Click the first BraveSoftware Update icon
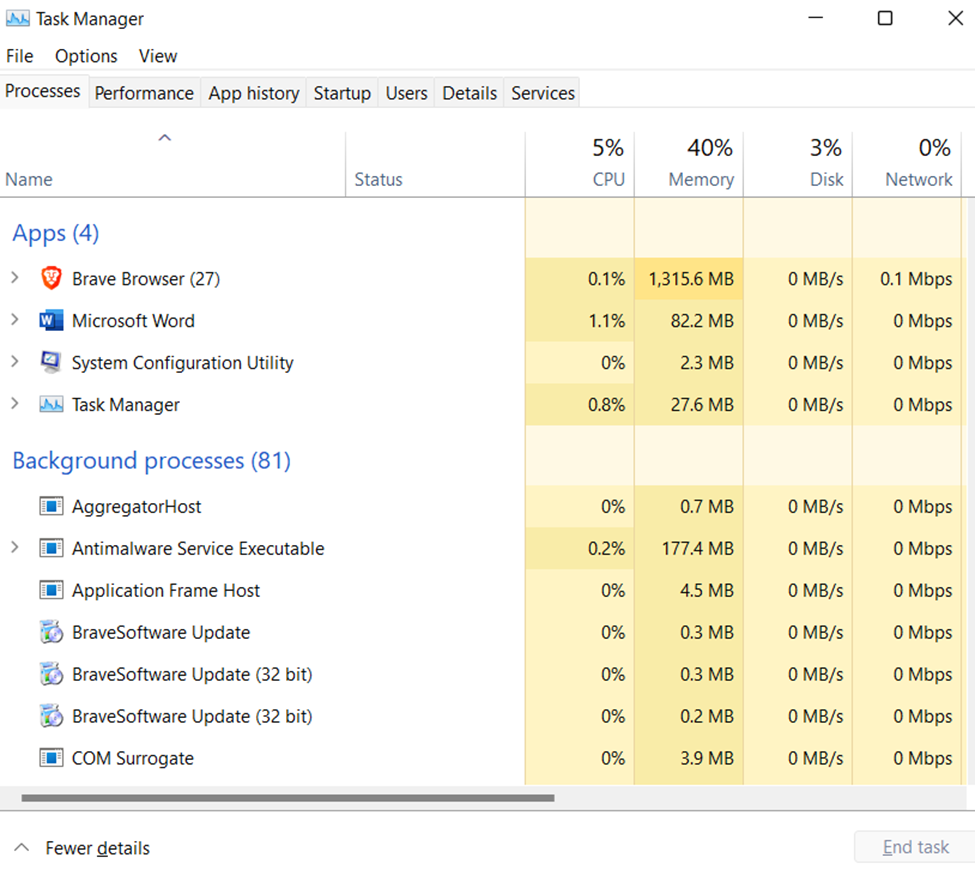The width and height of the screenshot is (975, 870). [51, 633]
